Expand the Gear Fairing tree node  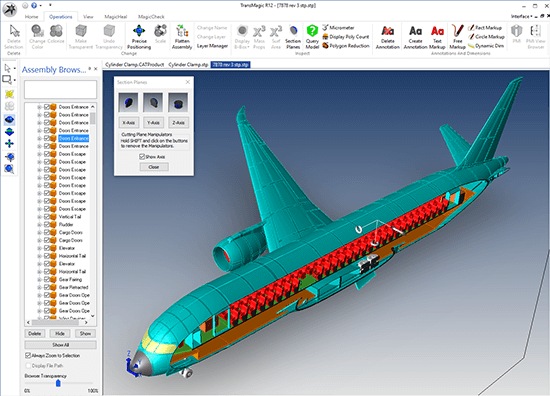[39, 280]
